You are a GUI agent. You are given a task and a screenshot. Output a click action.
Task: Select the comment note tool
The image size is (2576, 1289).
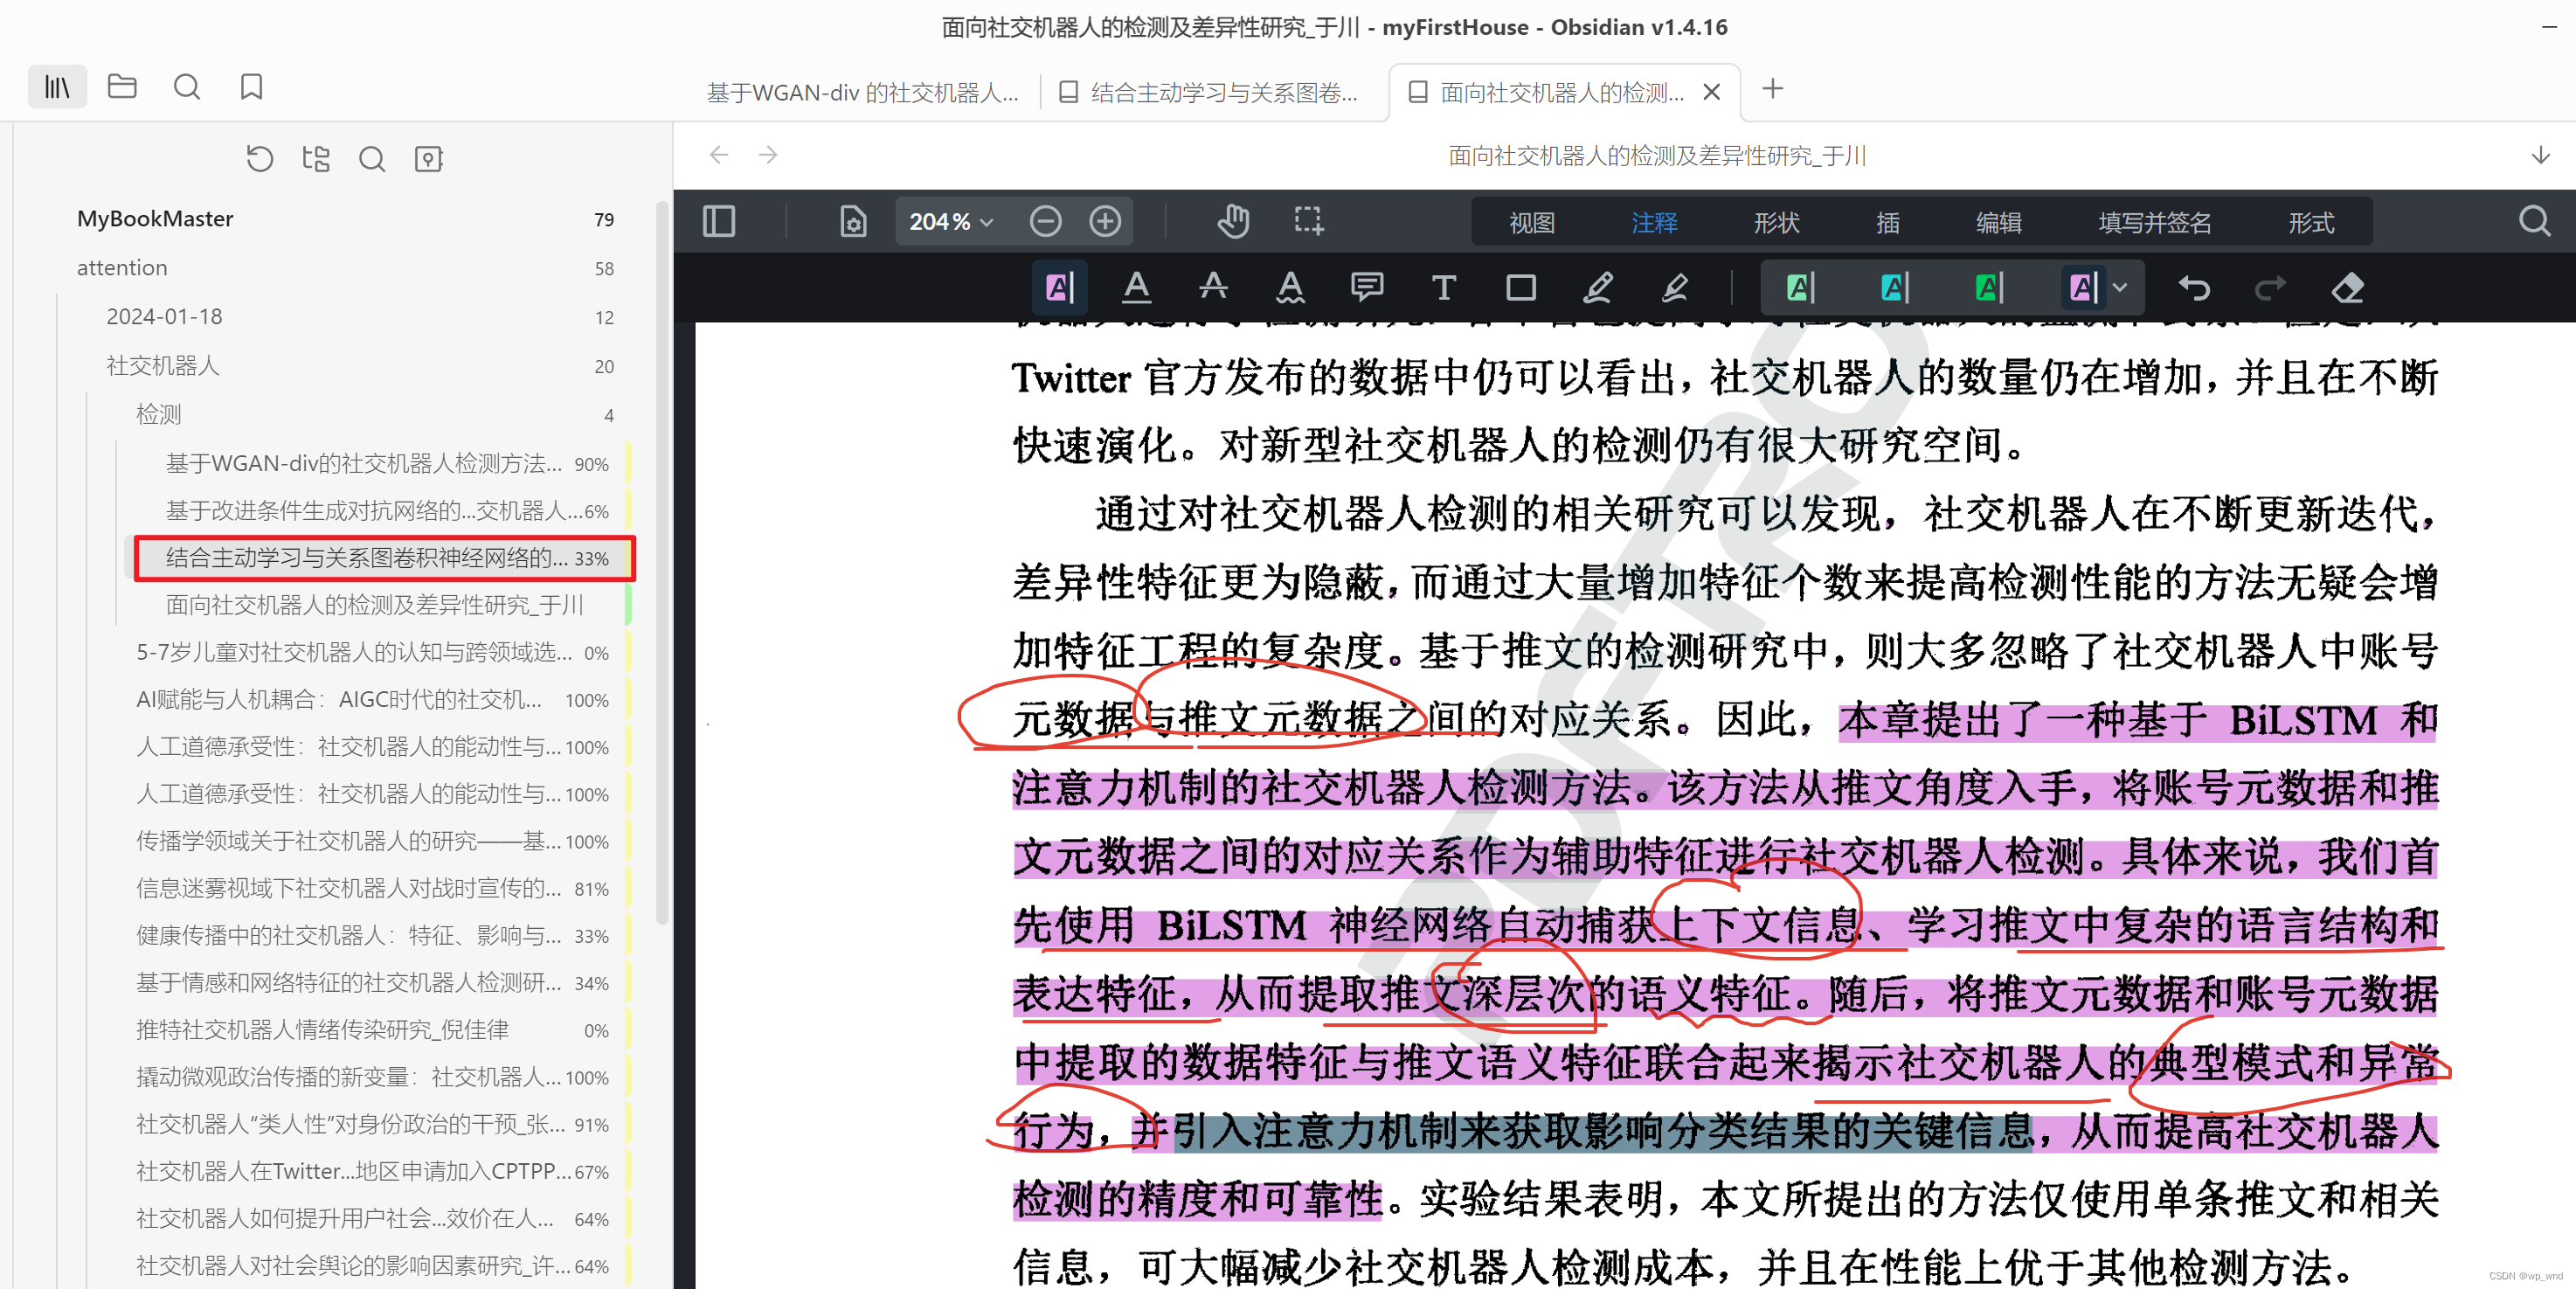(x=1366, y=288)
